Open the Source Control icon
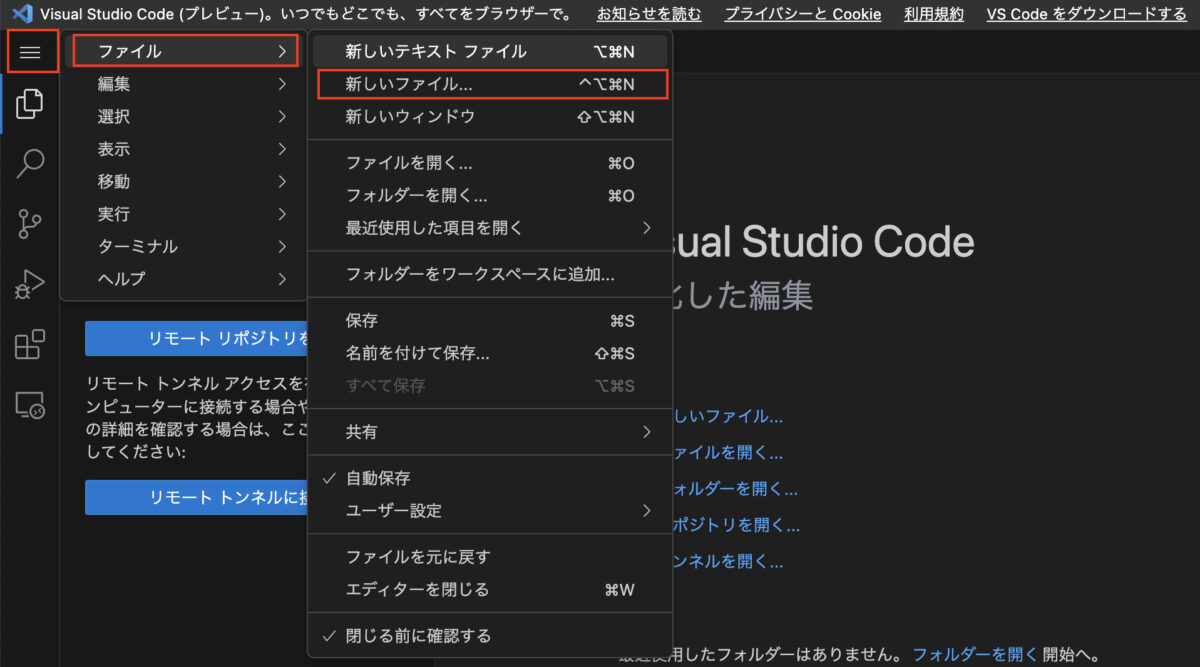This screenshot has height=667, width=1200. pos(30,223)
